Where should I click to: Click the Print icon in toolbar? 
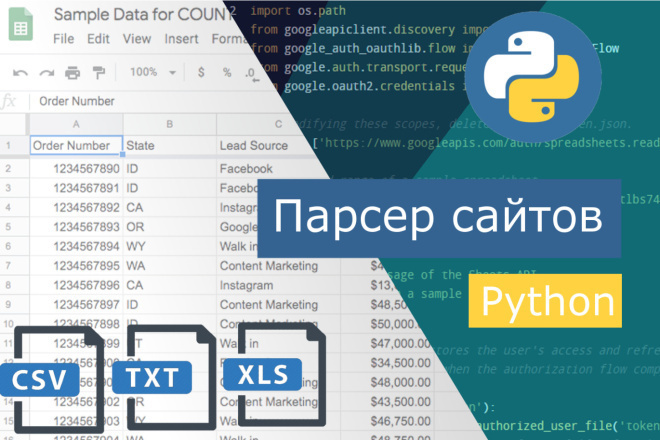coord(72,73)
